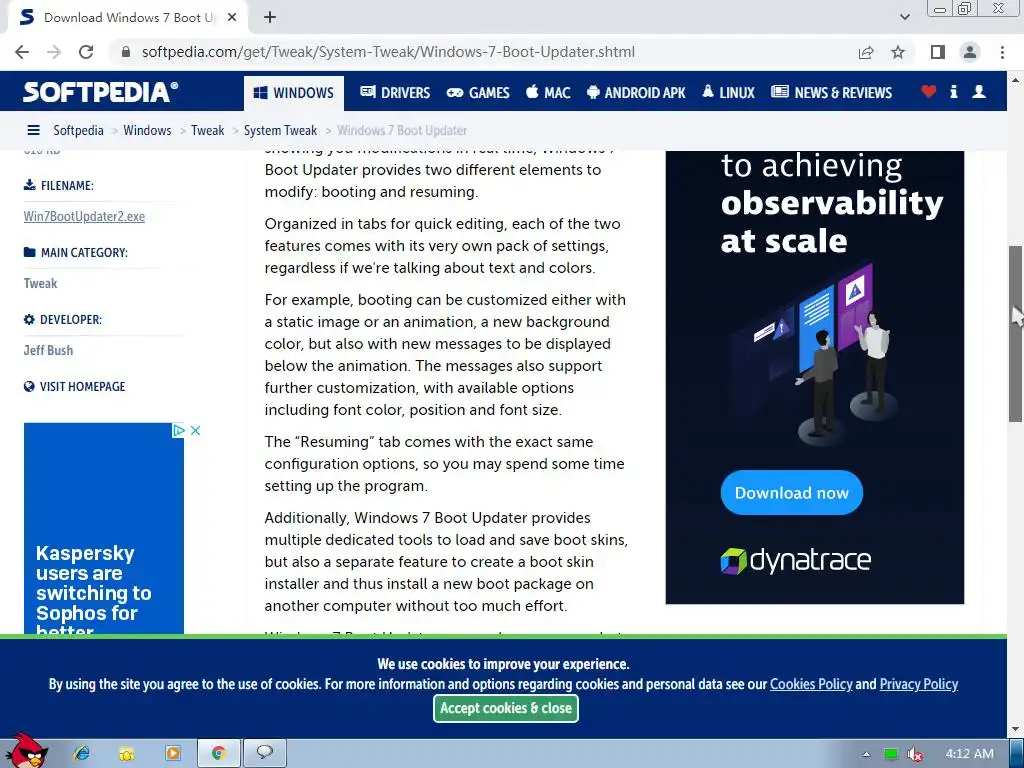The height and width of the screenshot is (768, 1024).
Task: Click the AdChoices icon on sidebar ad
Action: pyautogui.click(x=178, y=430)
